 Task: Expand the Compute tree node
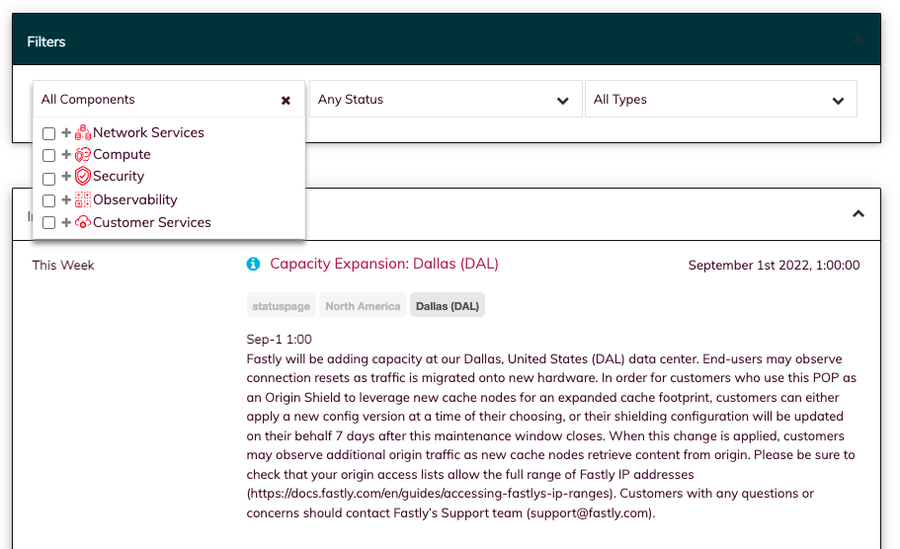(x=66, y=154)
